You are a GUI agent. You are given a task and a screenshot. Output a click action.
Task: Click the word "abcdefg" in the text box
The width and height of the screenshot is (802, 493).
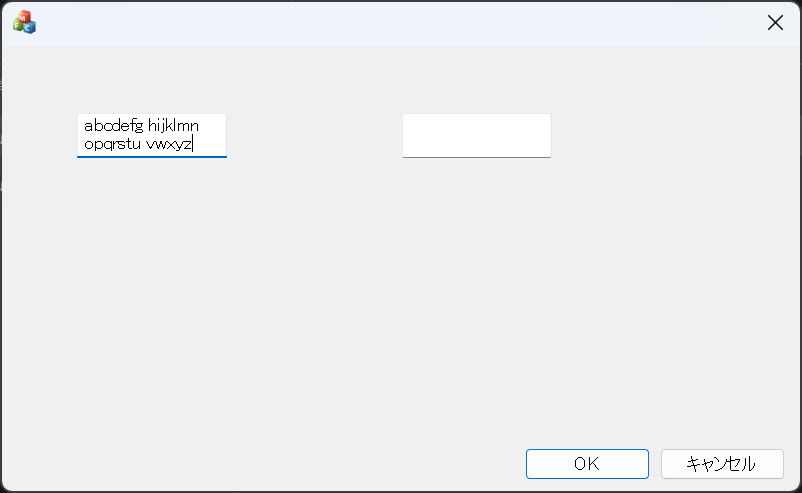113,126
